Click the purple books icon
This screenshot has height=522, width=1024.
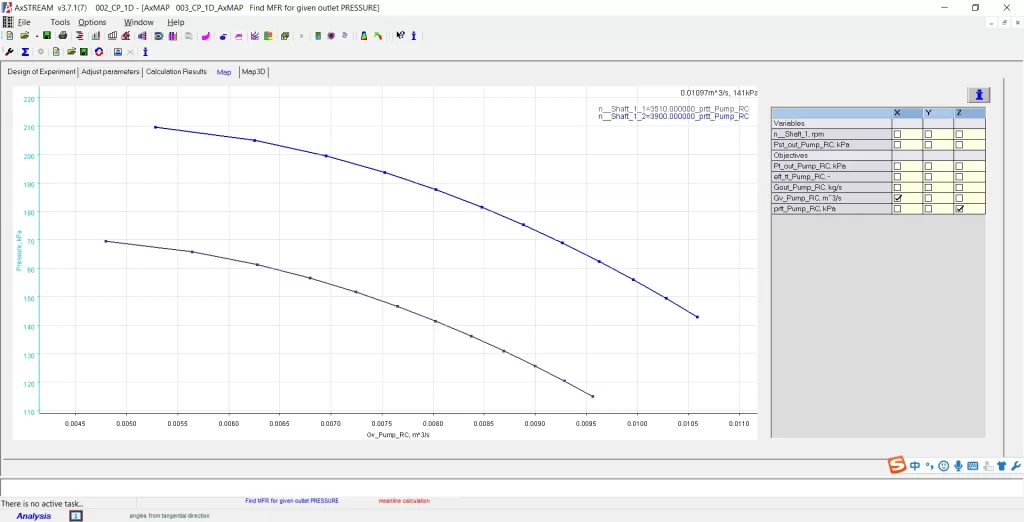[x=172, y=35]
